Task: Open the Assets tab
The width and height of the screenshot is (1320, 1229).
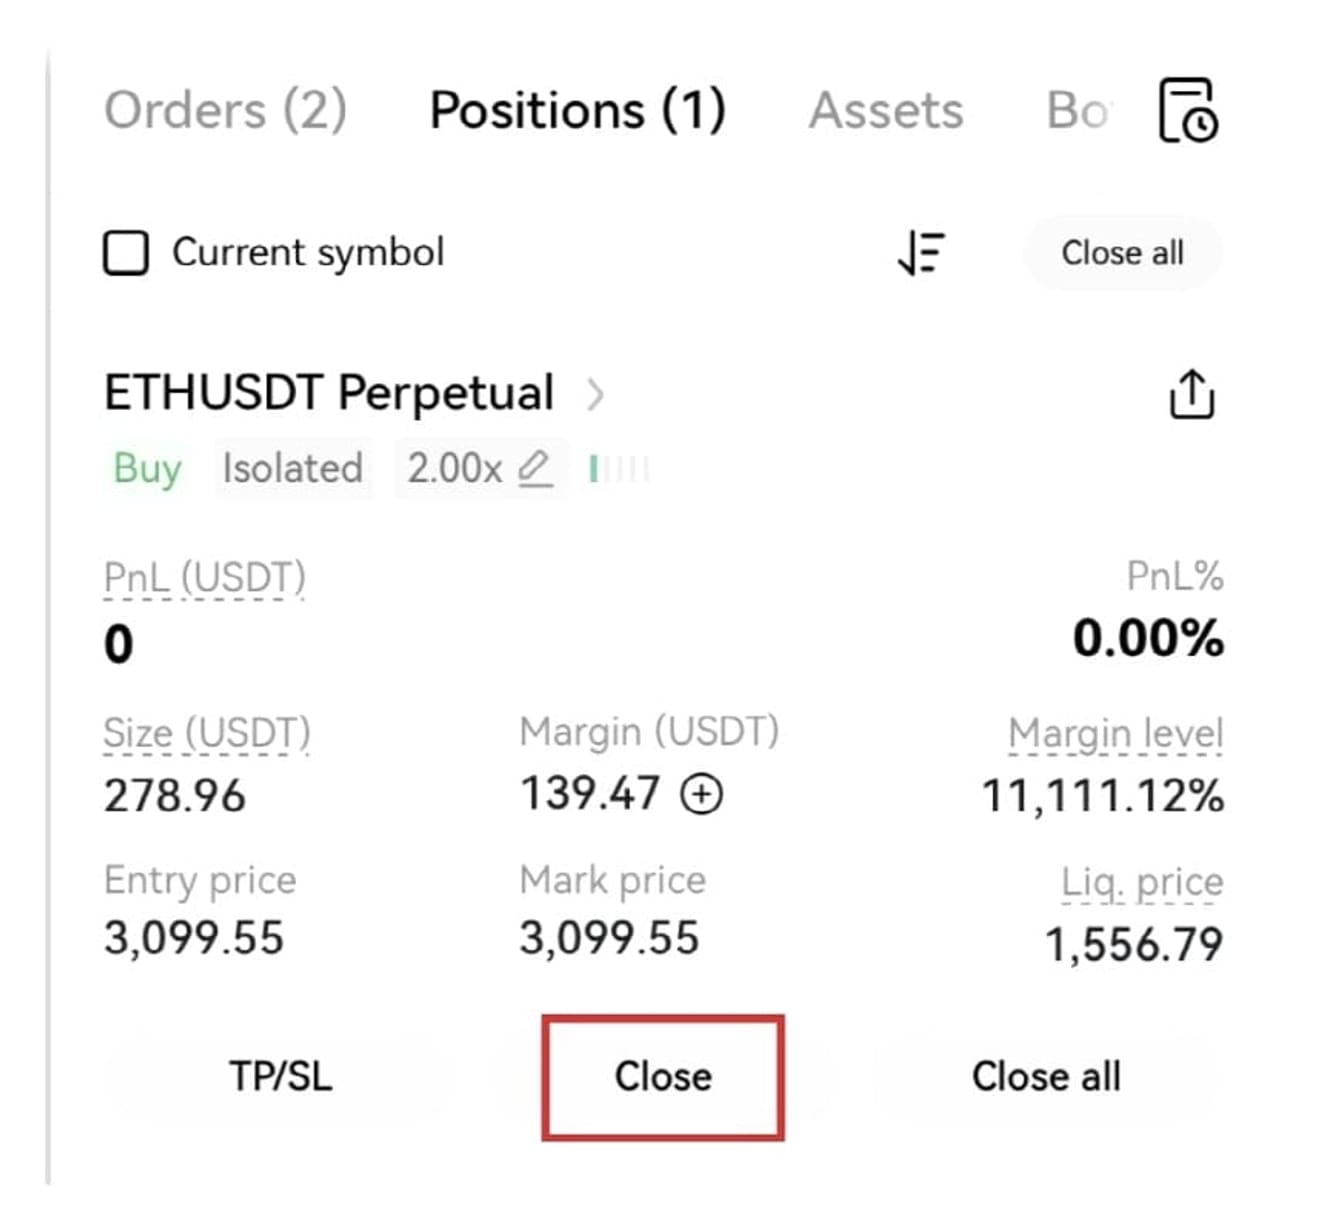Action: (886, 110)
